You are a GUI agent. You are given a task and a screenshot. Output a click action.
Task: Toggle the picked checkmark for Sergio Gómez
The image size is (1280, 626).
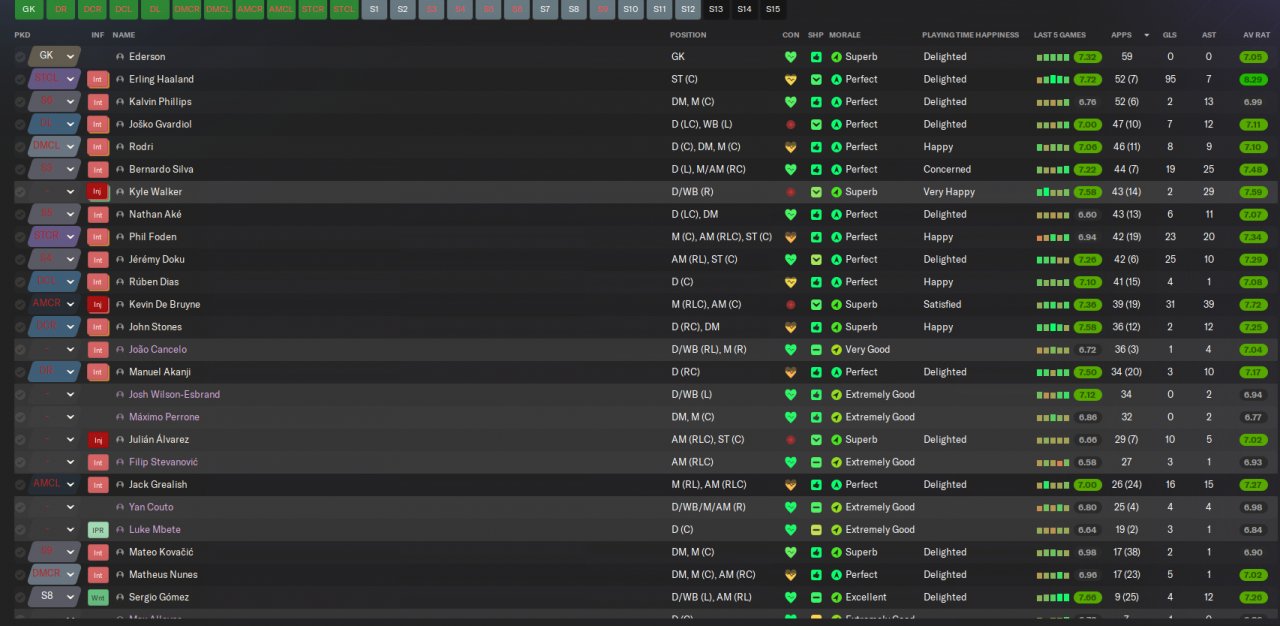[x=20, y=597]
